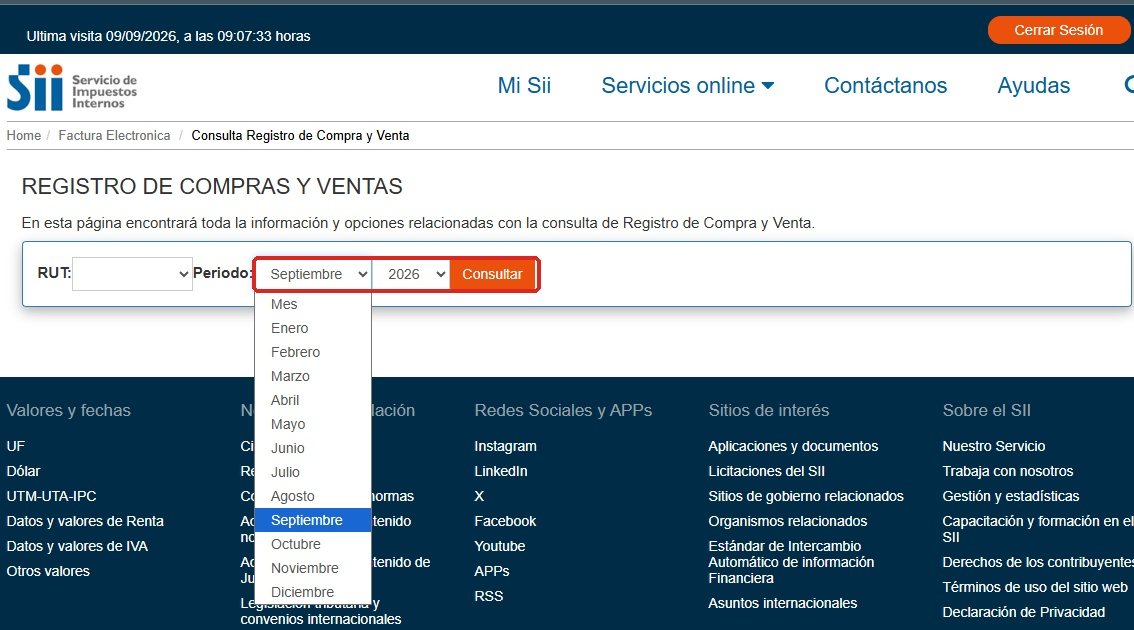Open Nuestro Servicio footer link

point(994,446)
